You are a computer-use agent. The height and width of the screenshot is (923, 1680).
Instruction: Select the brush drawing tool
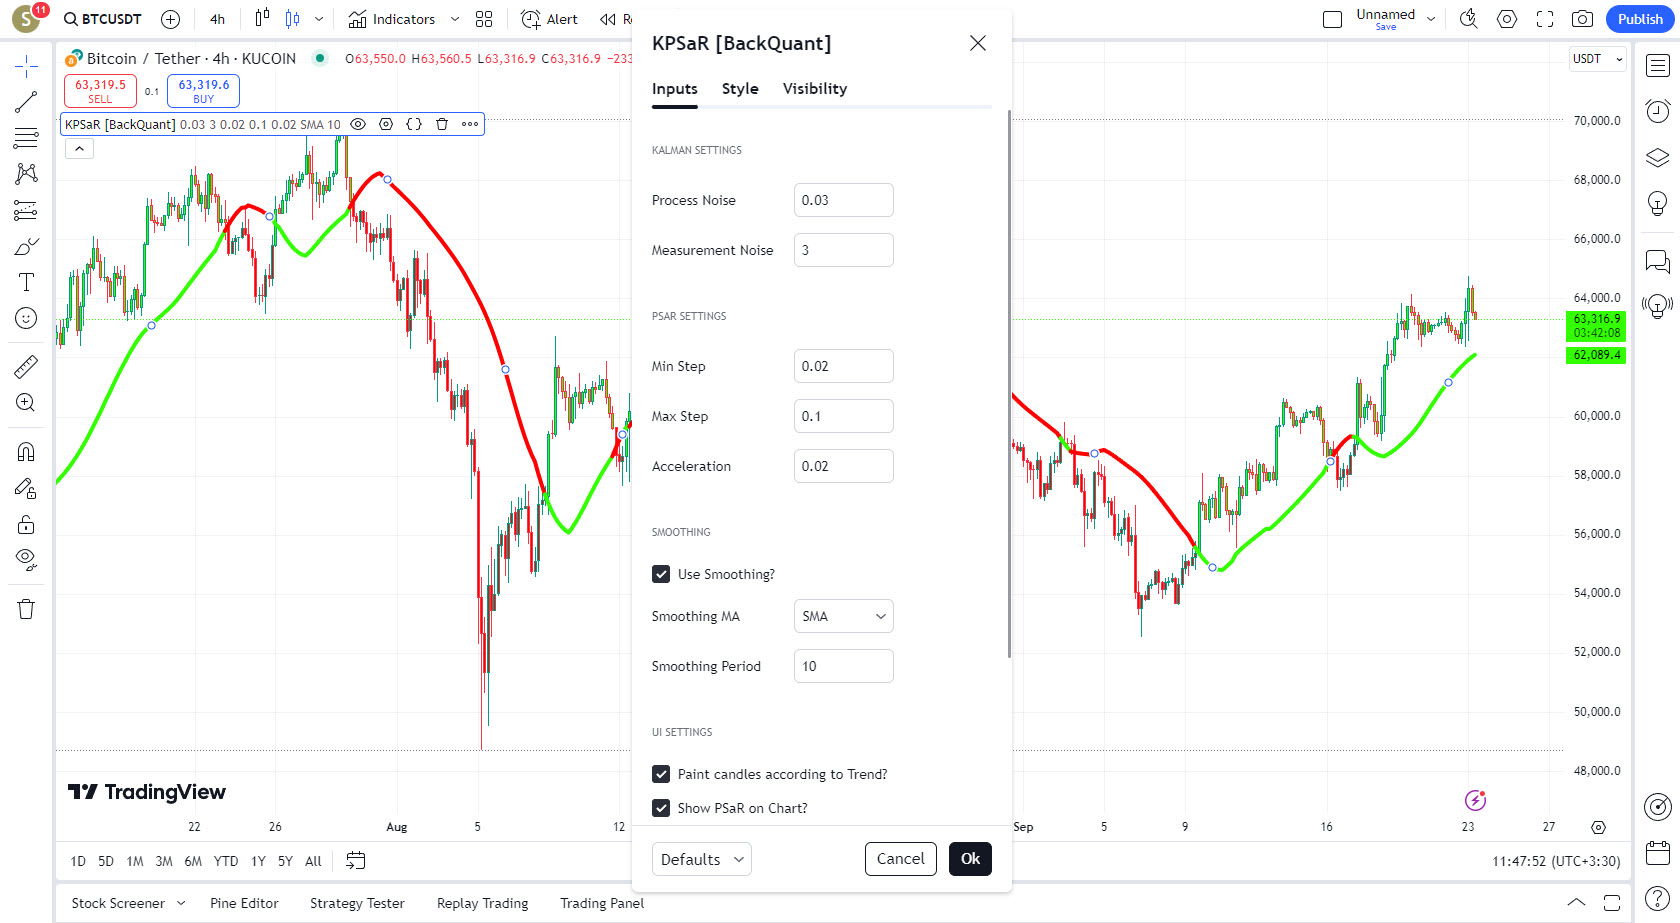click(26, 246)
